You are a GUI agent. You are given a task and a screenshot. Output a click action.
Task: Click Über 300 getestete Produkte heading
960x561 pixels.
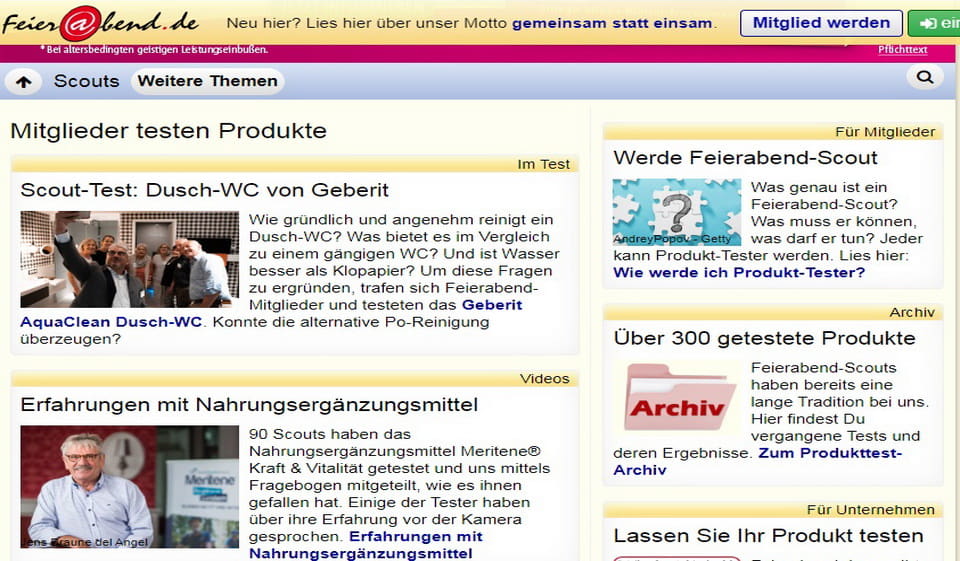coord(764,337)
